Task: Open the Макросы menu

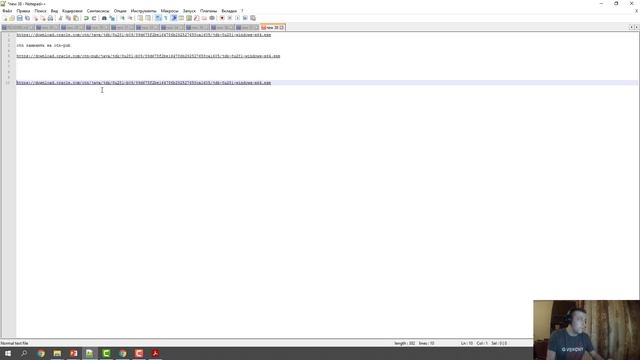Action: coord(169,11)
